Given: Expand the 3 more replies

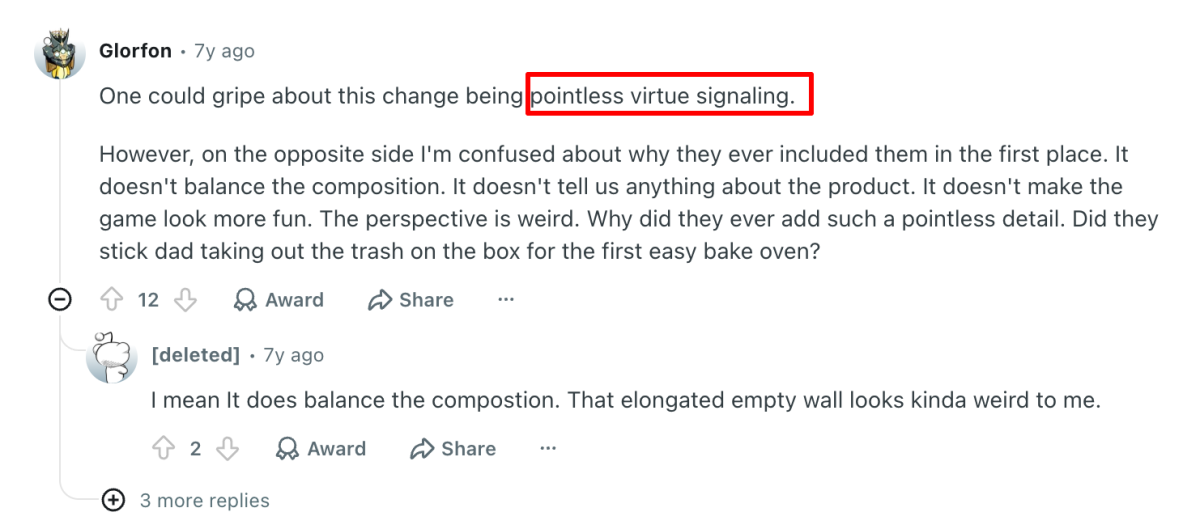Looking at the screenshot, I should tap(113, 500).
